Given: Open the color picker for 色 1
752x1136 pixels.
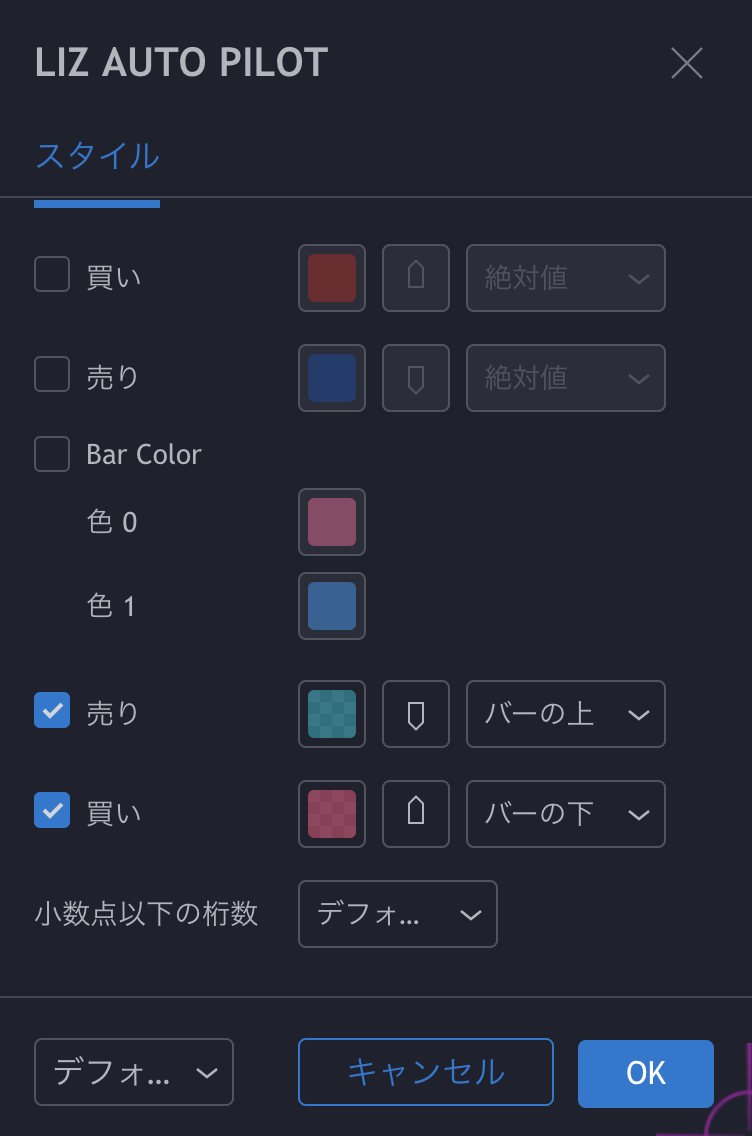Looking at the screenshot, I should 331,606.
